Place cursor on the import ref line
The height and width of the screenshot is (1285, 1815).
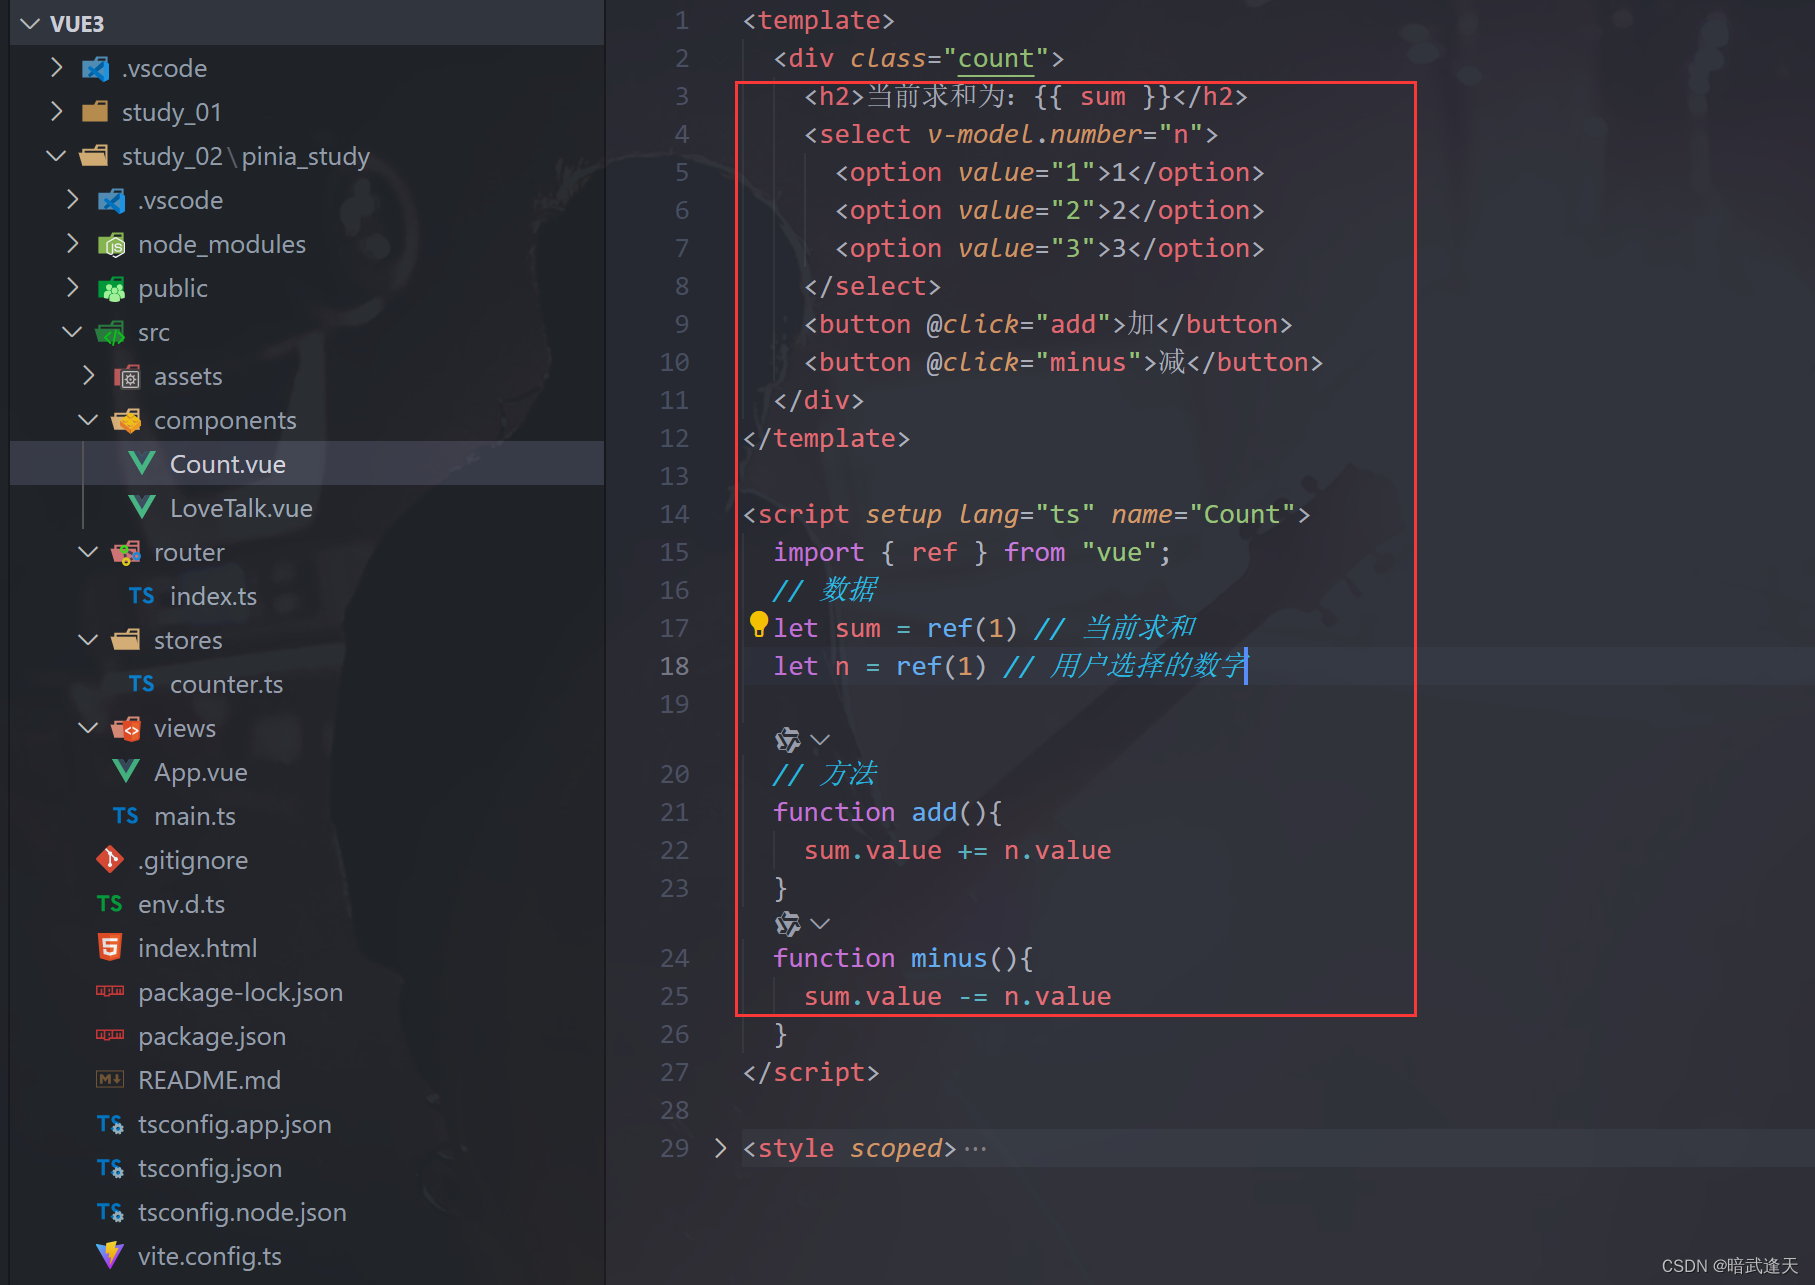click(x=972, y=552)
